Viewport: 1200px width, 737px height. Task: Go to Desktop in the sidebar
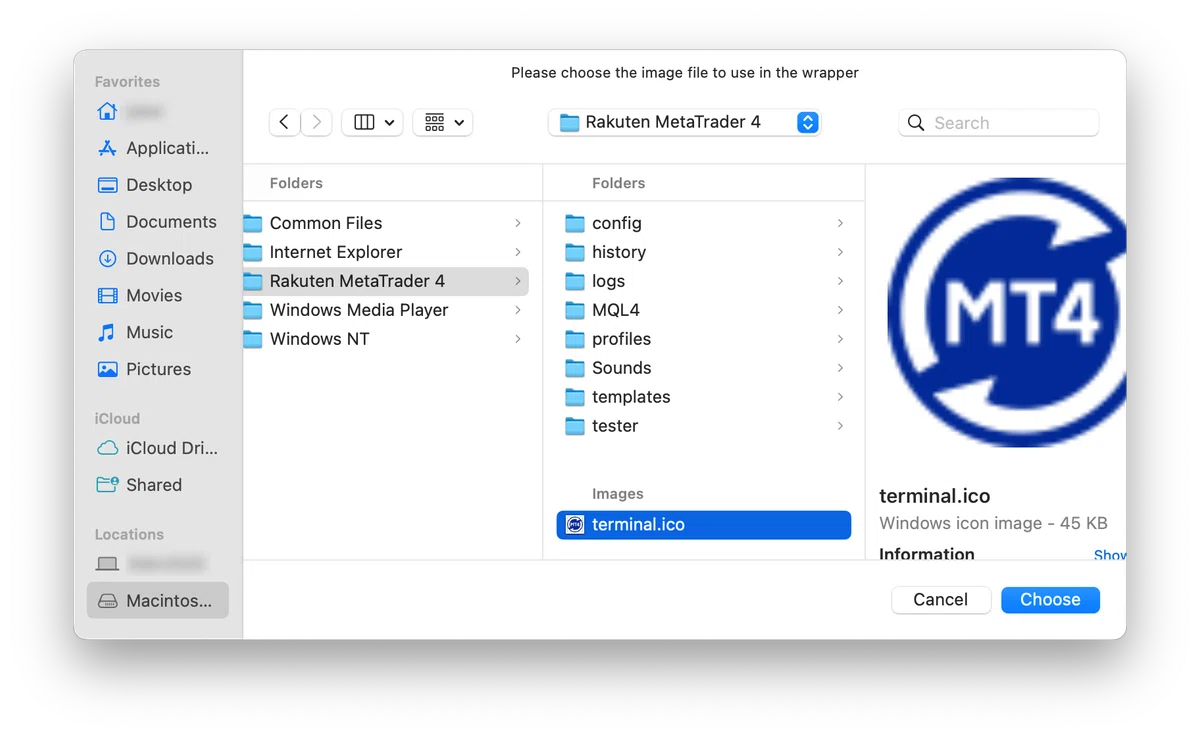[157, 185]
